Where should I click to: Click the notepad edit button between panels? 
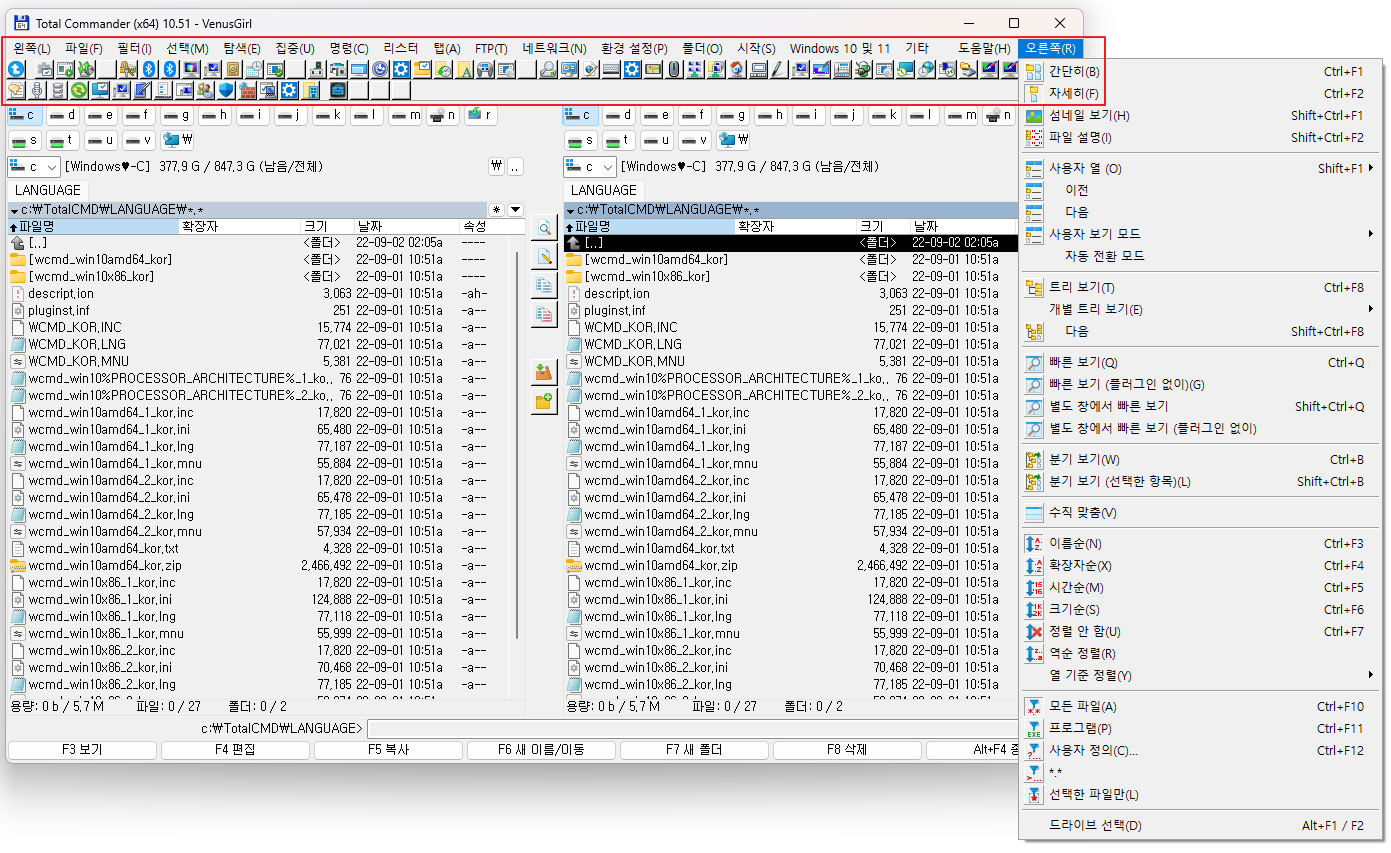coord(544,257)
